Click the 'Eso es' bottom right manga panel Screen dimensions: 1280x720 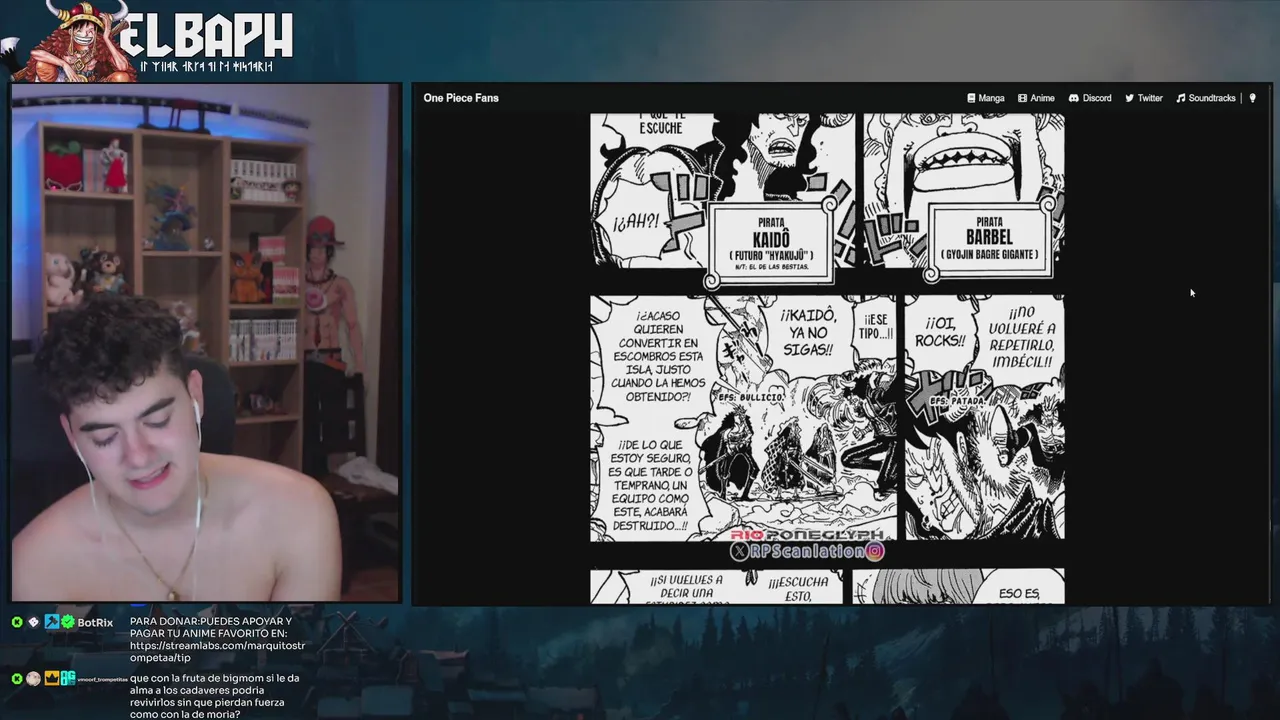point(958,587)
